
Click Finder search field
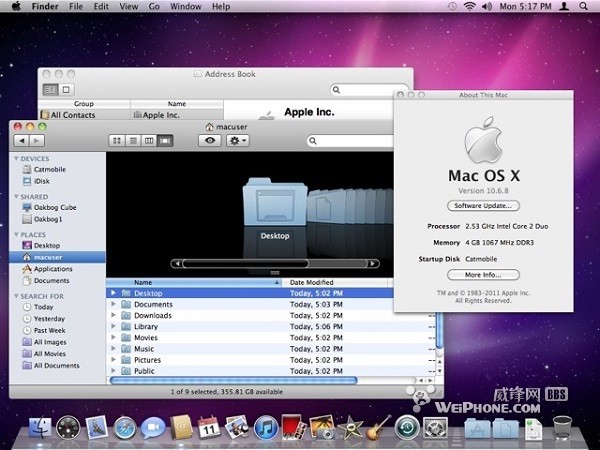click(x=351, y=141)
